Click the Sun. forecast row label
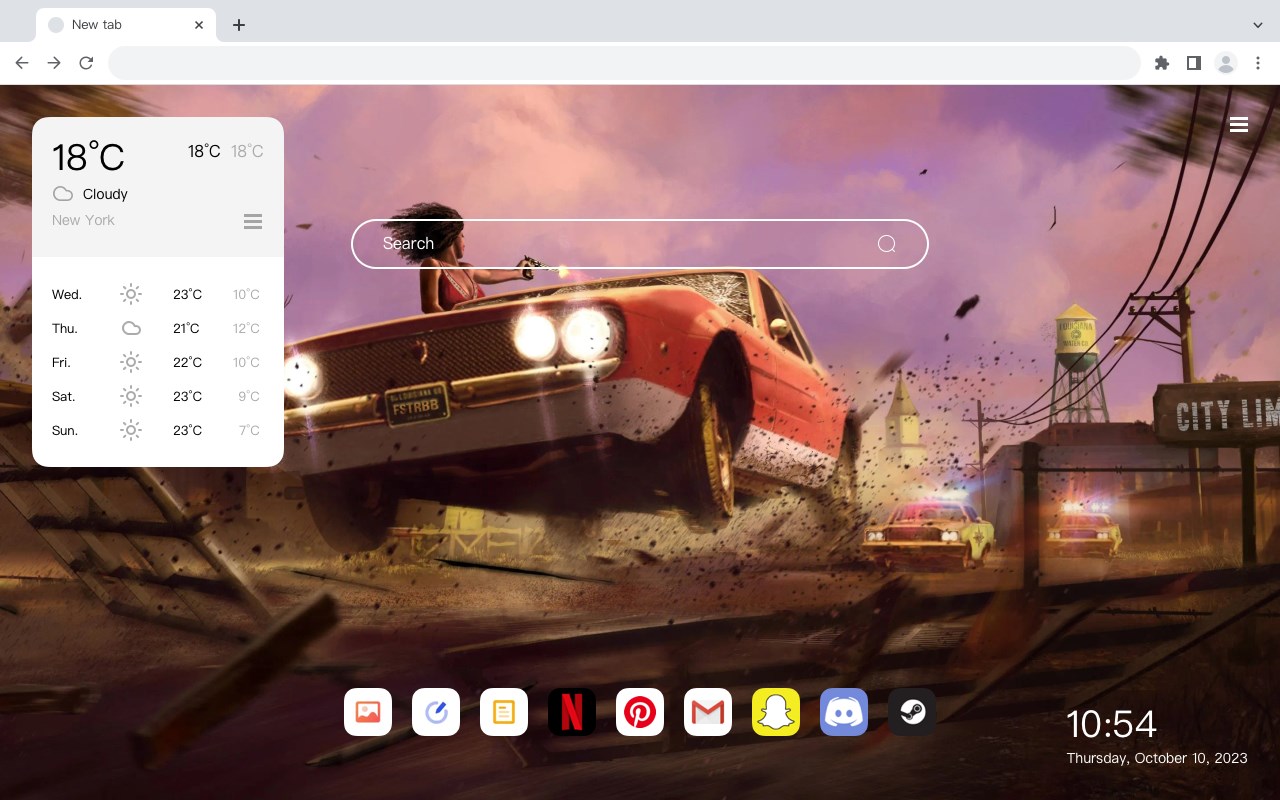The height and width of the screenshot is (800, 1280). point(65,430)
